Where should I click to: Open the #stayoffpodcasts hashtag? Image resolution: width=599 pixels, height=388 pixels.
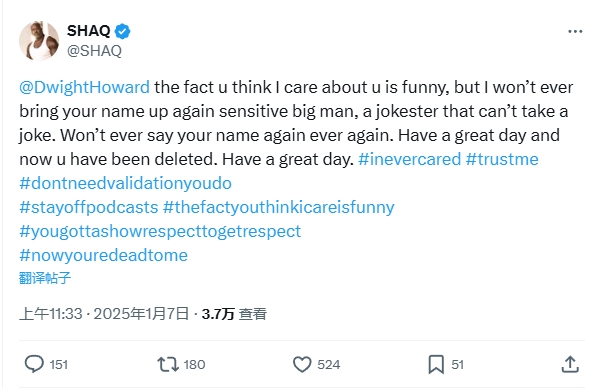point(89,207)
